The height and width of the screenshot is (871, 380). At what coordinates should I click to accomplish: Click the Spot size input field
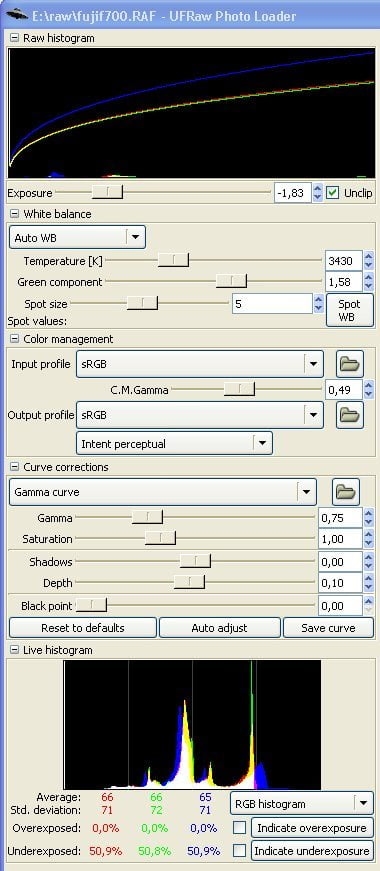pos(272,304)
